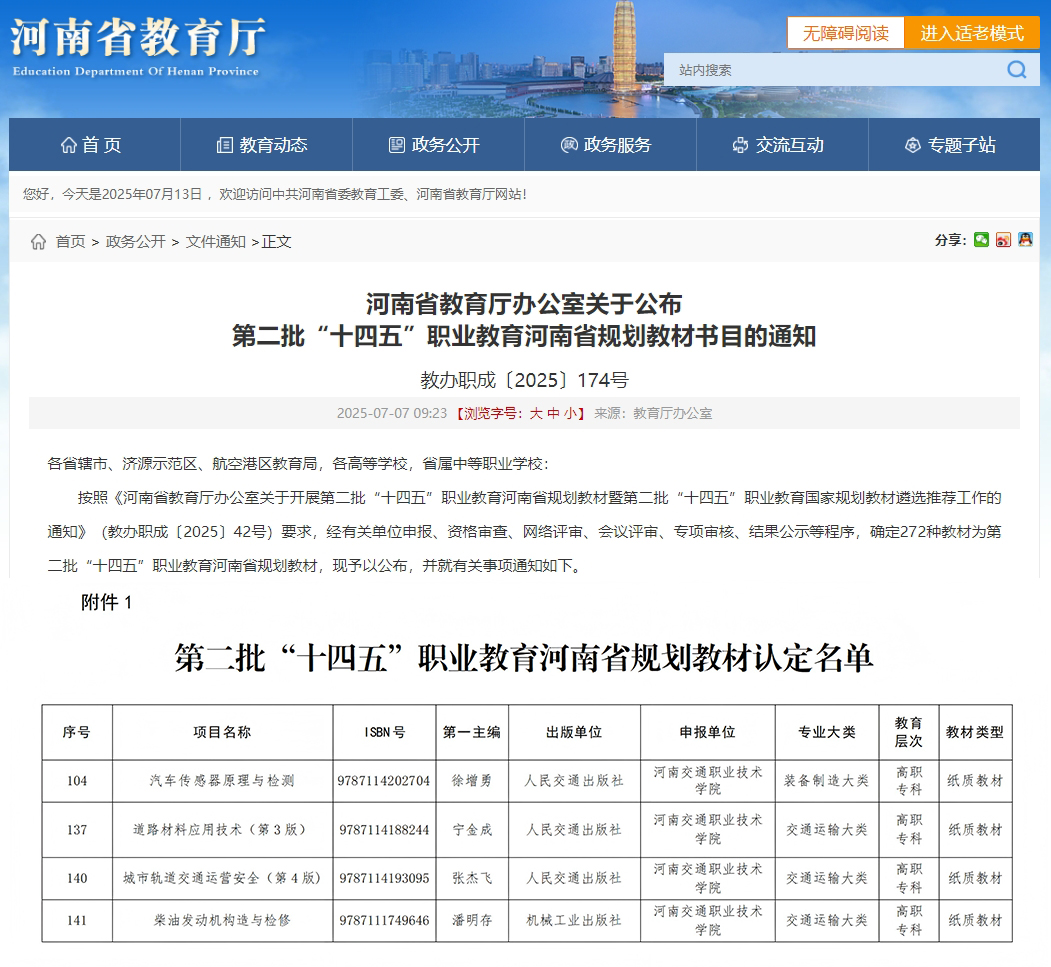Viewport: 1051px width, 967px height.
Task: Click 文件通知 breadcrumb link
Action: 215,242
